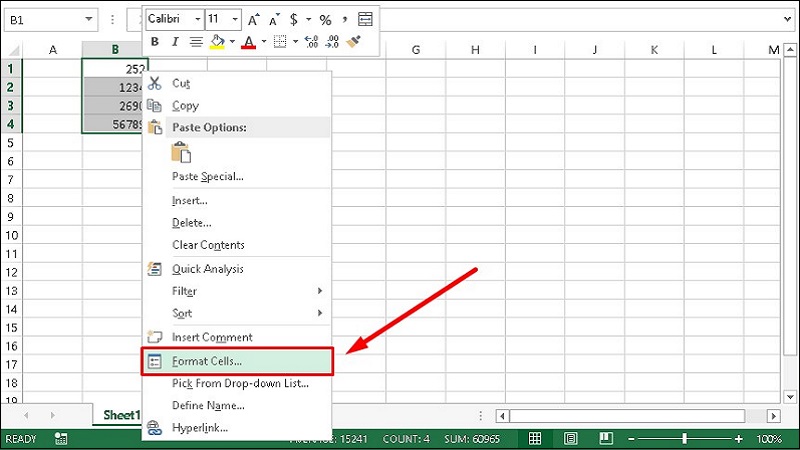The image size is (800, 450).
Task: Decrease decimal places in the mini toolbar
Action: pos(332,42)
